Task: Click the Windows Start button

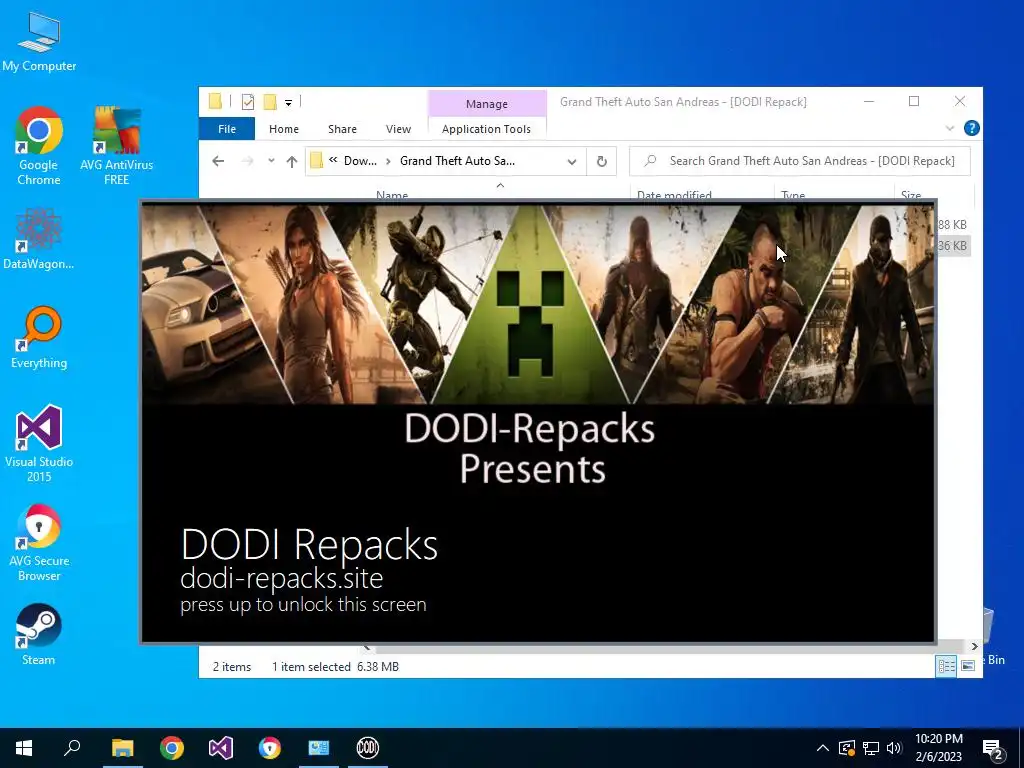Action: pyautogui.click(x=24, y=748)
